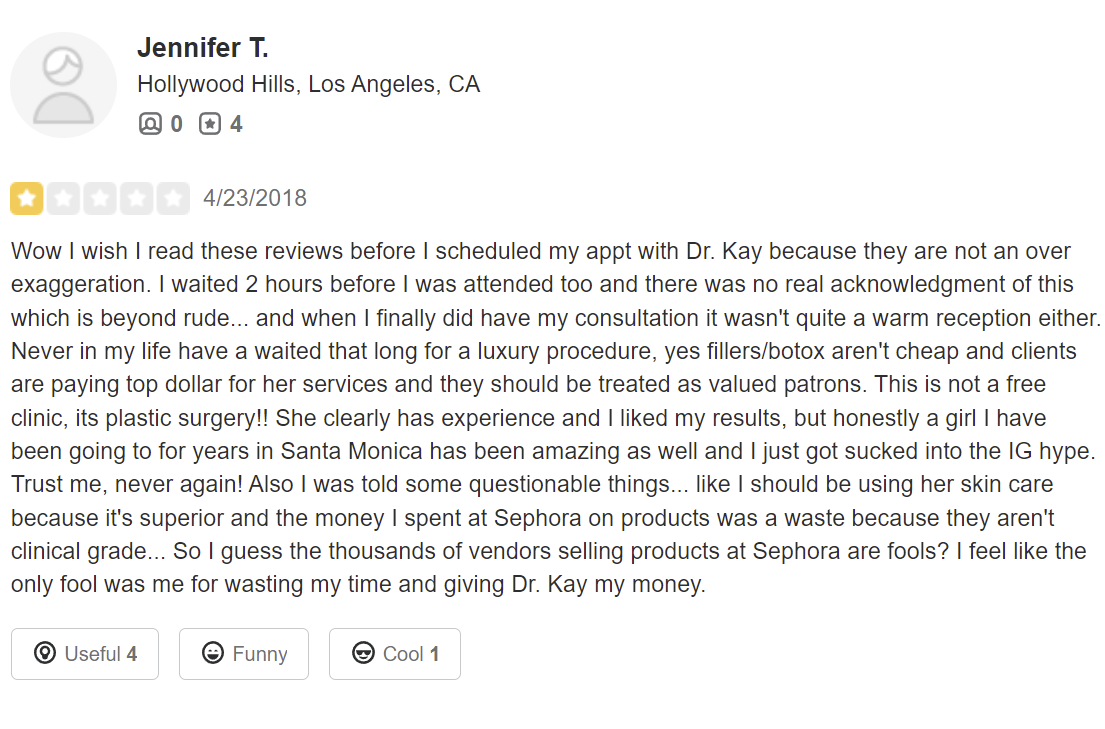Click the friends count icon
The height and width of the screenshot is (729, 1105).
(150, 124)
